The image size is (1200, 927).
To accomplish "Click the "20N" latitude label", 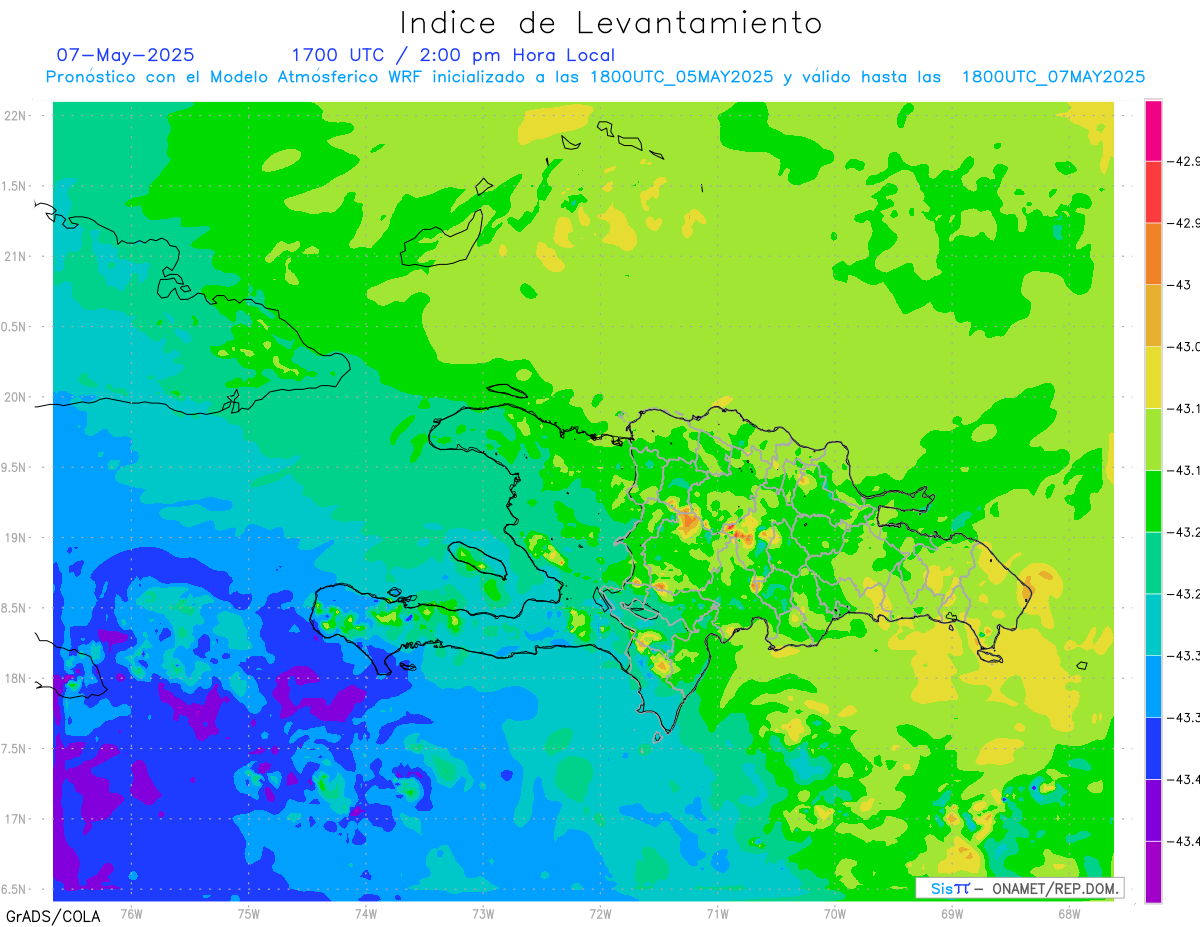I will tap(15, 397).
